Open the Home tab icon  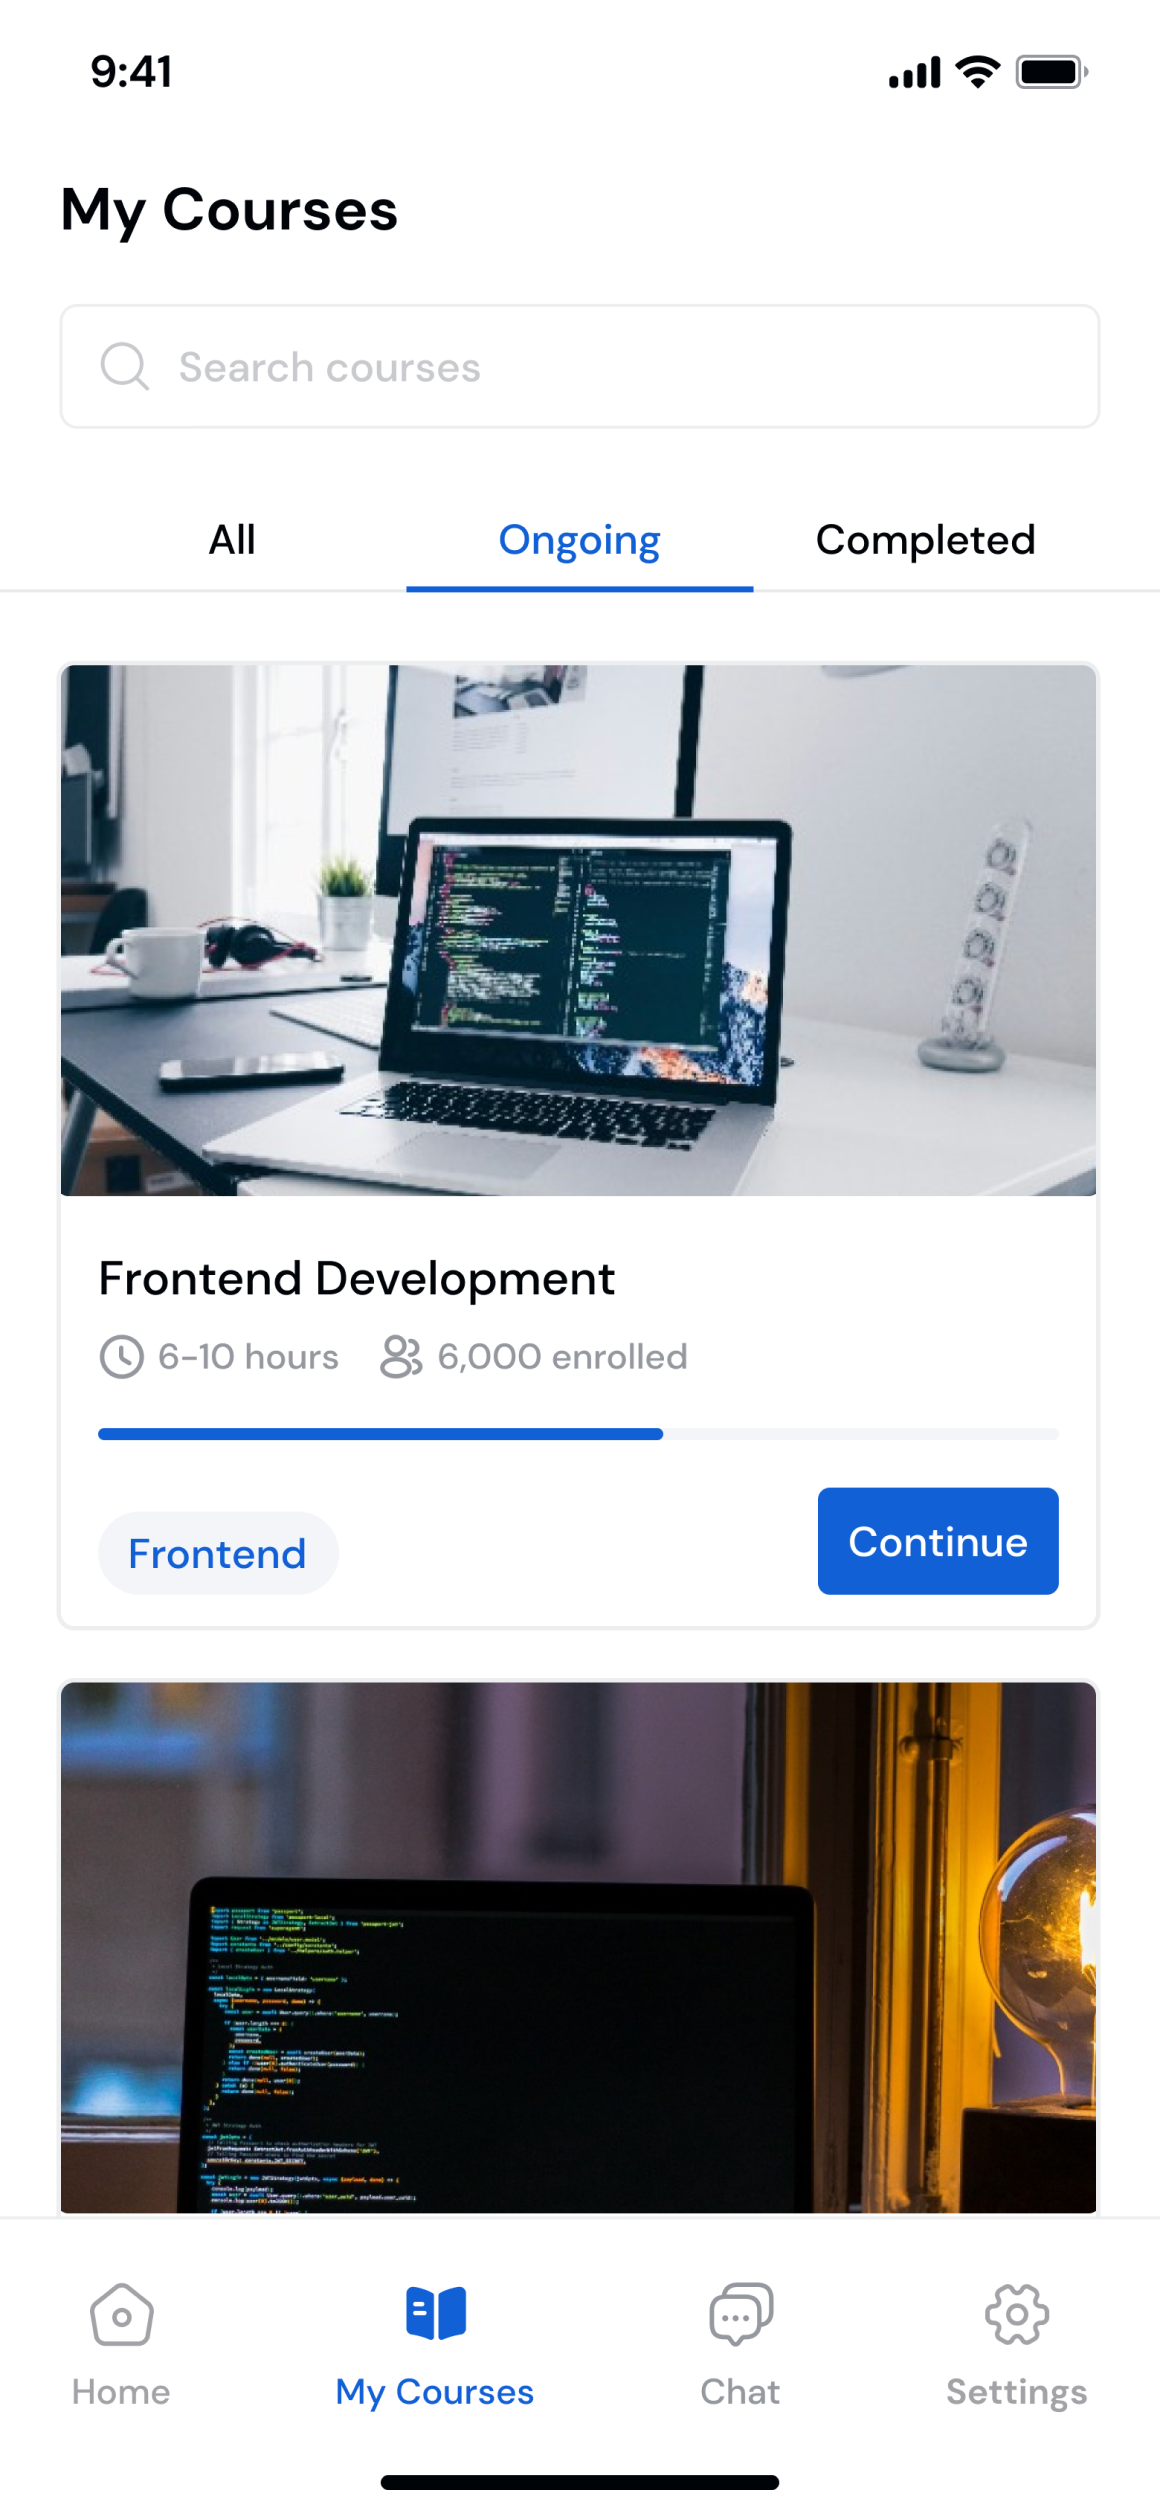pyautogui.click(x=121, y=2314)
